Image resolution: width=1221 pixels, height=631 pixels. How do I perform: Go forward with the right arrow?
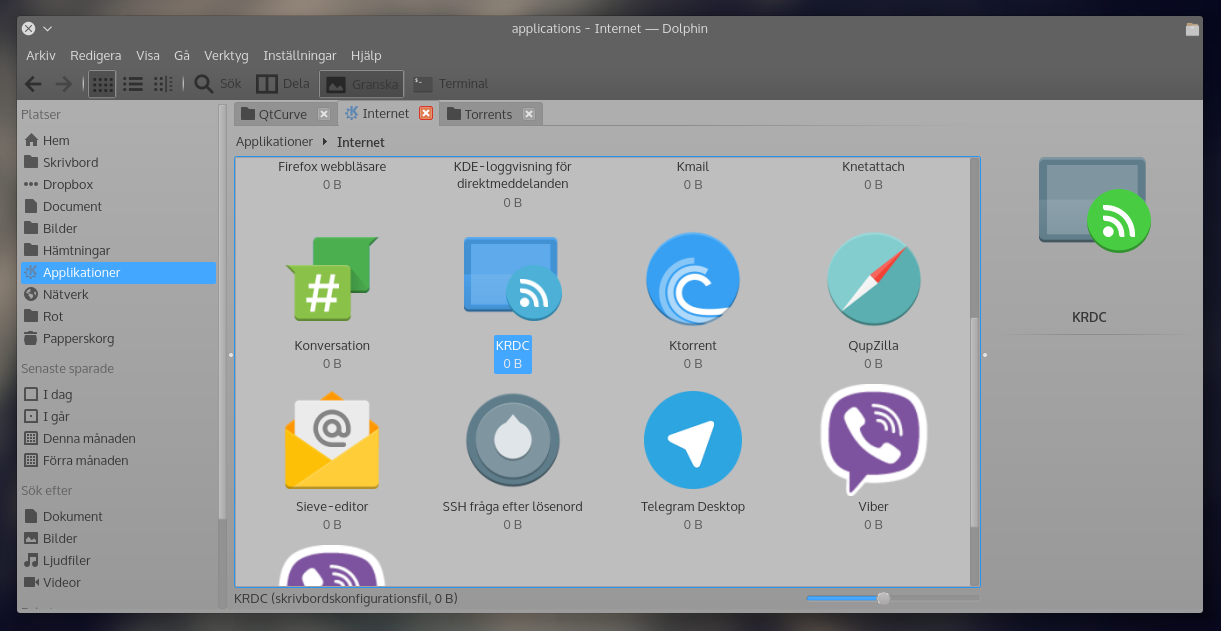tap(63, 84)
